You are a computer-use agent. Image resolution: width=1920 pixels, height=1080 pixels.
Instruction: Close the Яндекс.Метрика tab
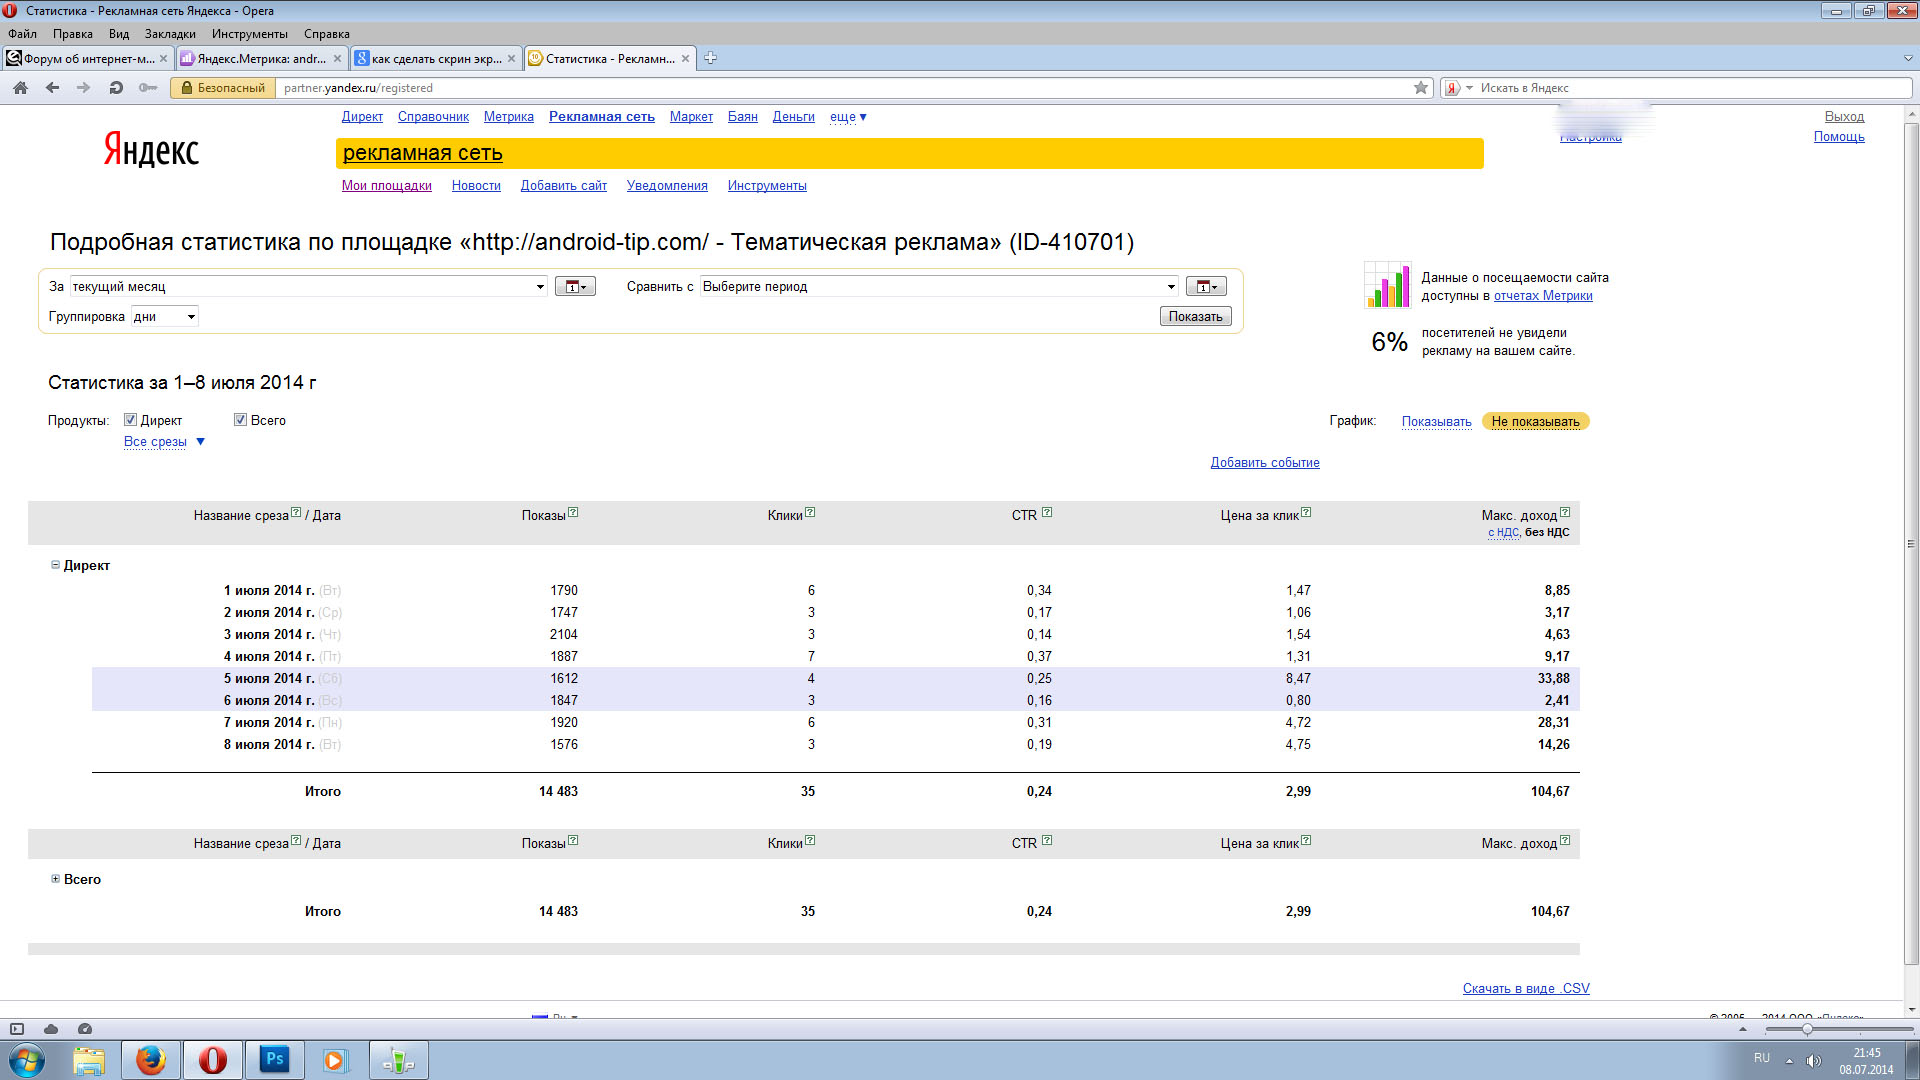point(337,59)
